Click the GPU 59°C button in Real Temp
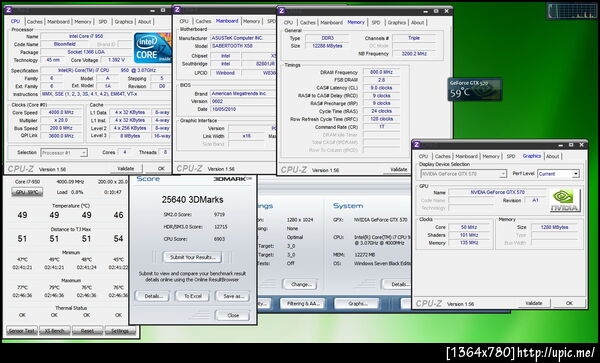 pyautogui.click(x=27, y=192)
